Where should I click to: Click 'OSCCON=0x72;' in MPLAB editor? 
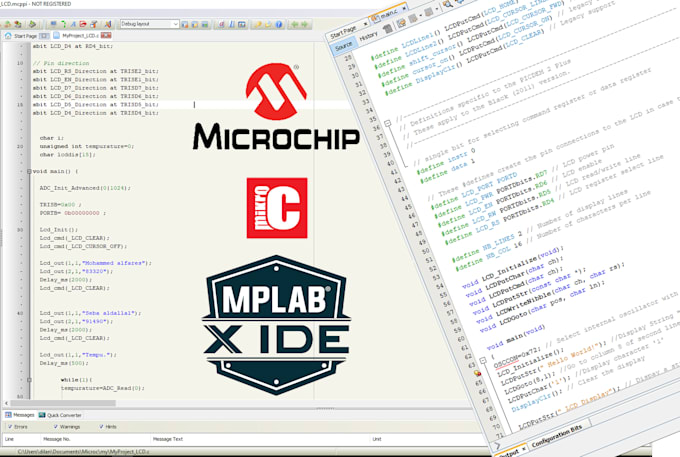tap(517, 358)
